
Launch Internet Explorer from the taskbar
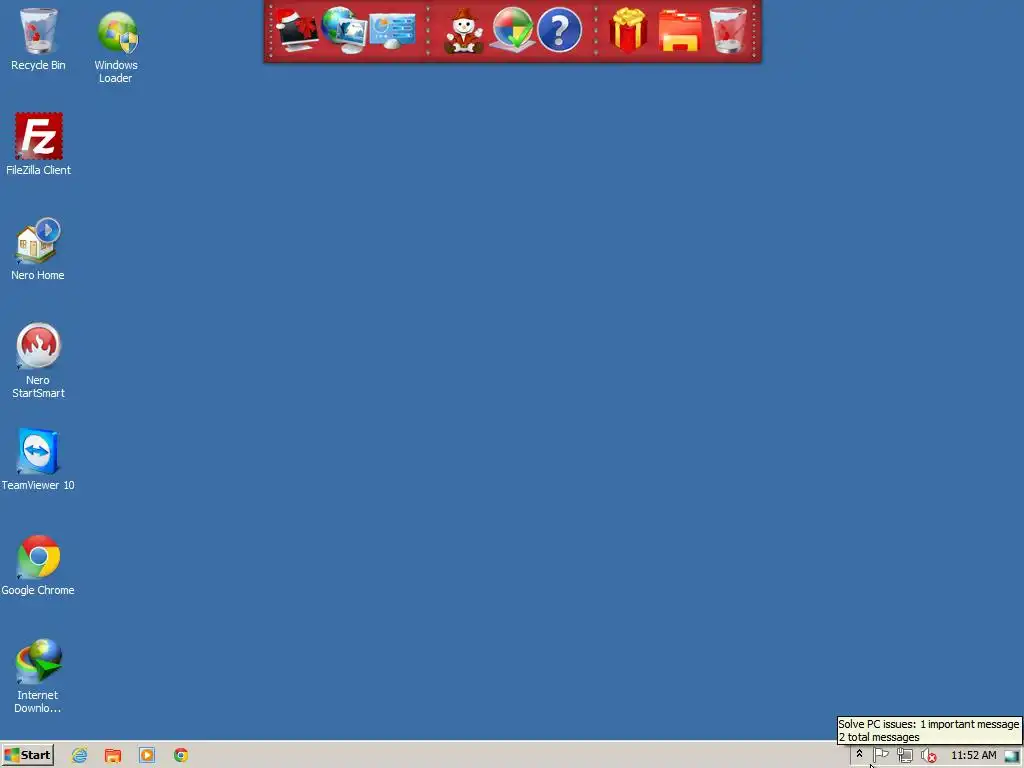click(x=80, y=756)
